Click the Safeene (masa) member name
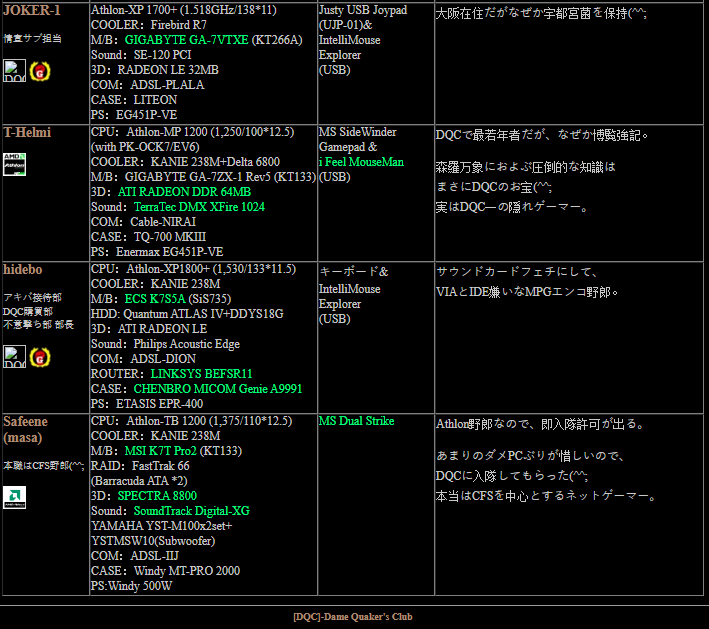Screen dimensions: 709x629 coord(25,429)
